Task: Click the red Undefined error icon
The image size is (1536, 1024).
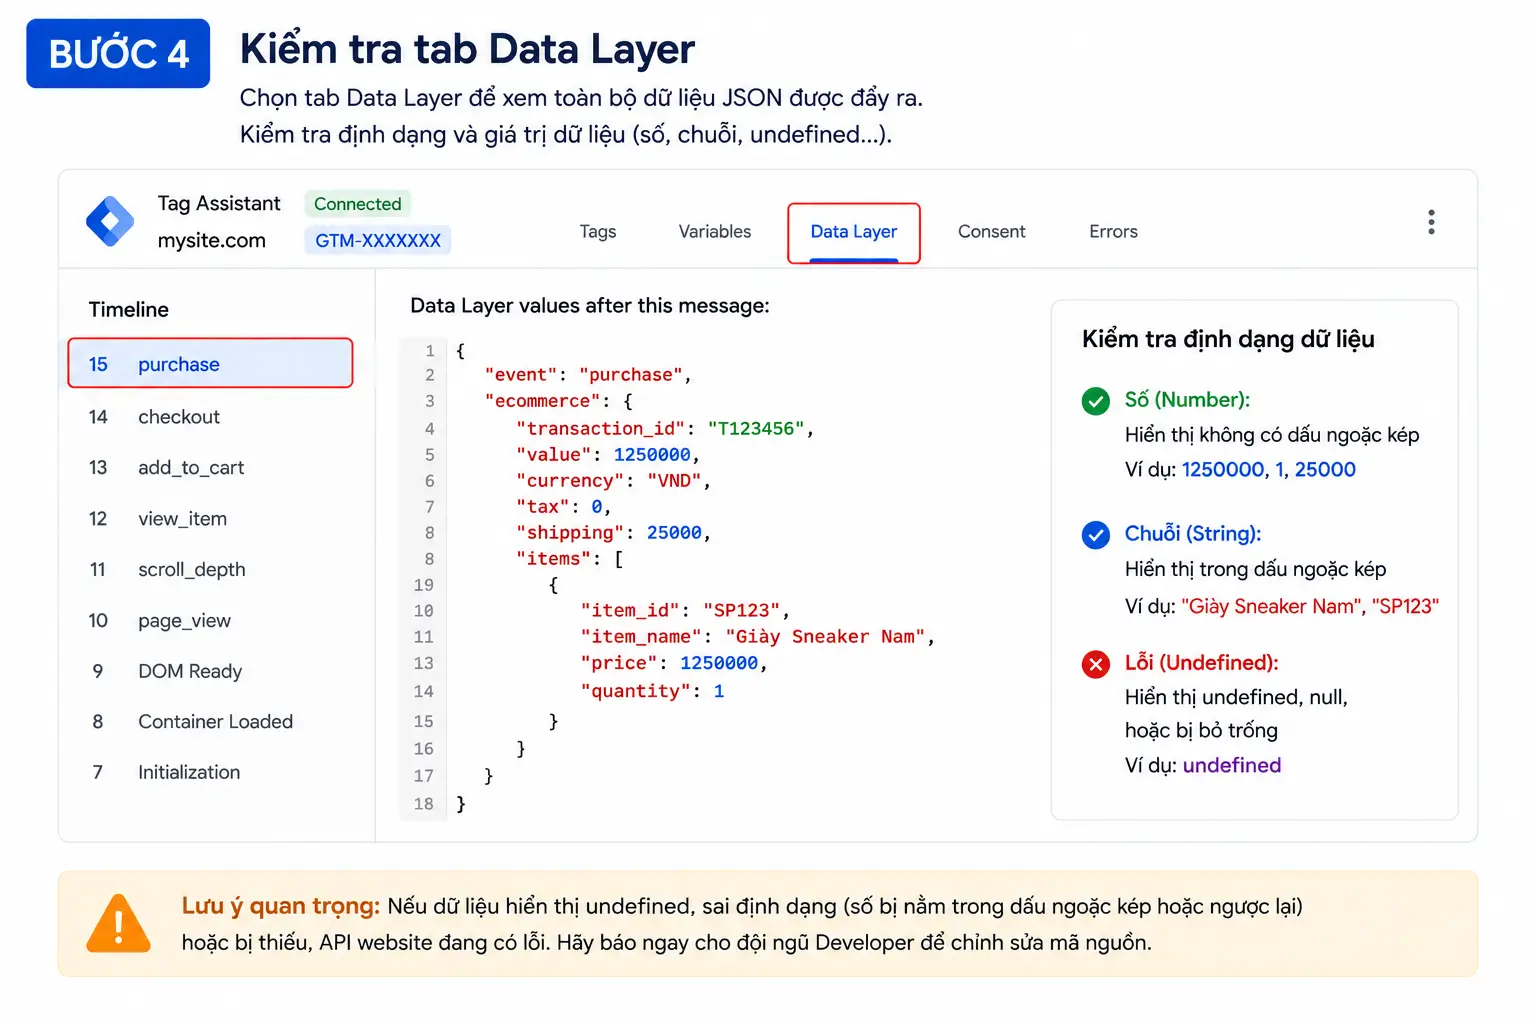Action: coord(1096,664)
